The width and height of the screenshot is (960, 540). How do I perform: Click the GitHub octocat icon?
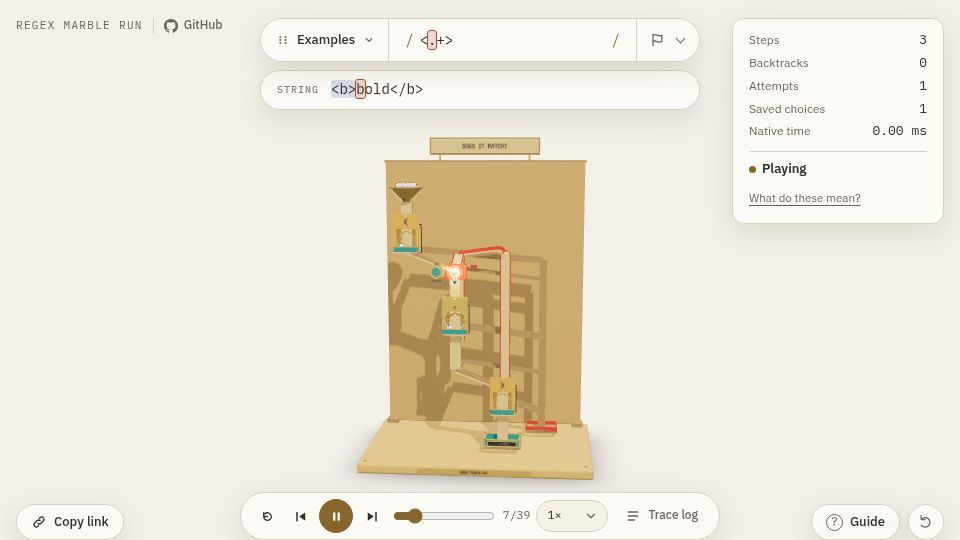pos(171,26)
